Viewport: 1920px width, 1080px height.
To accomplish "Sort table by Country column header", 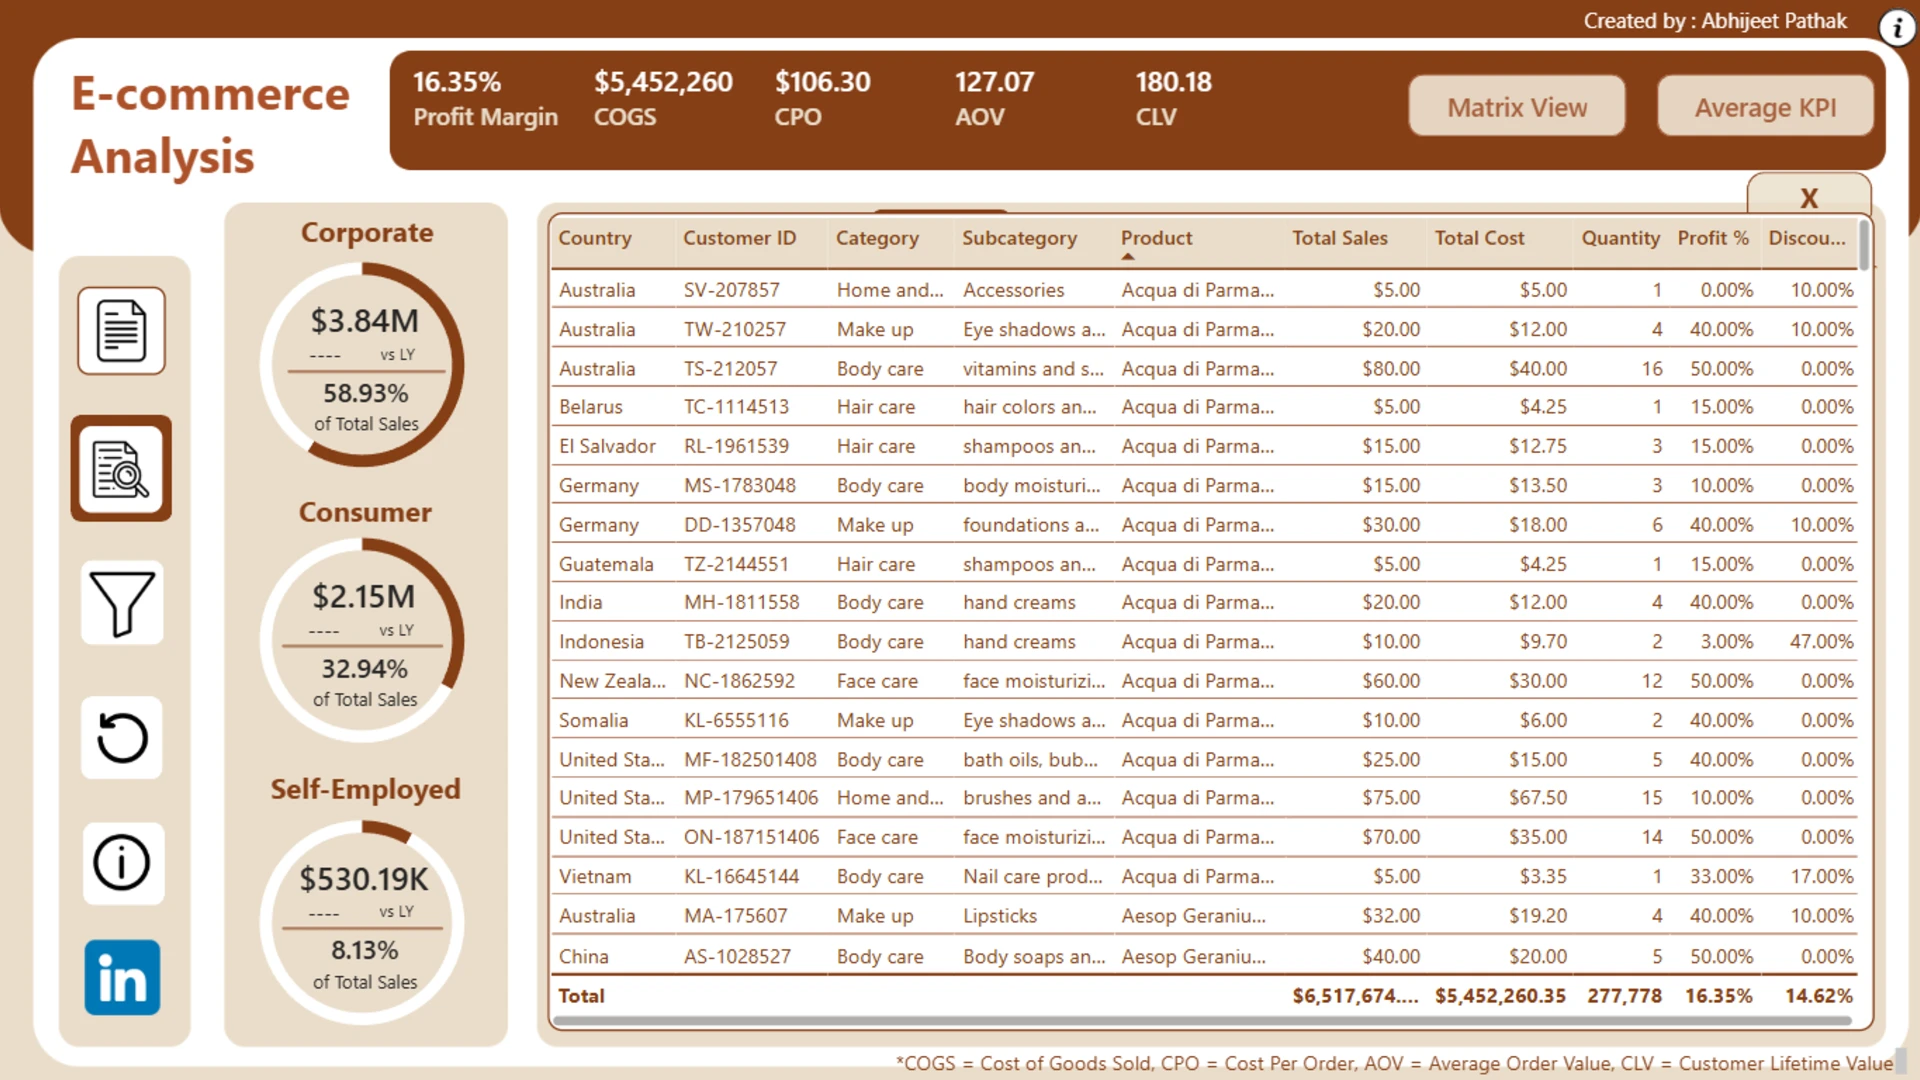I will point(595,238).
